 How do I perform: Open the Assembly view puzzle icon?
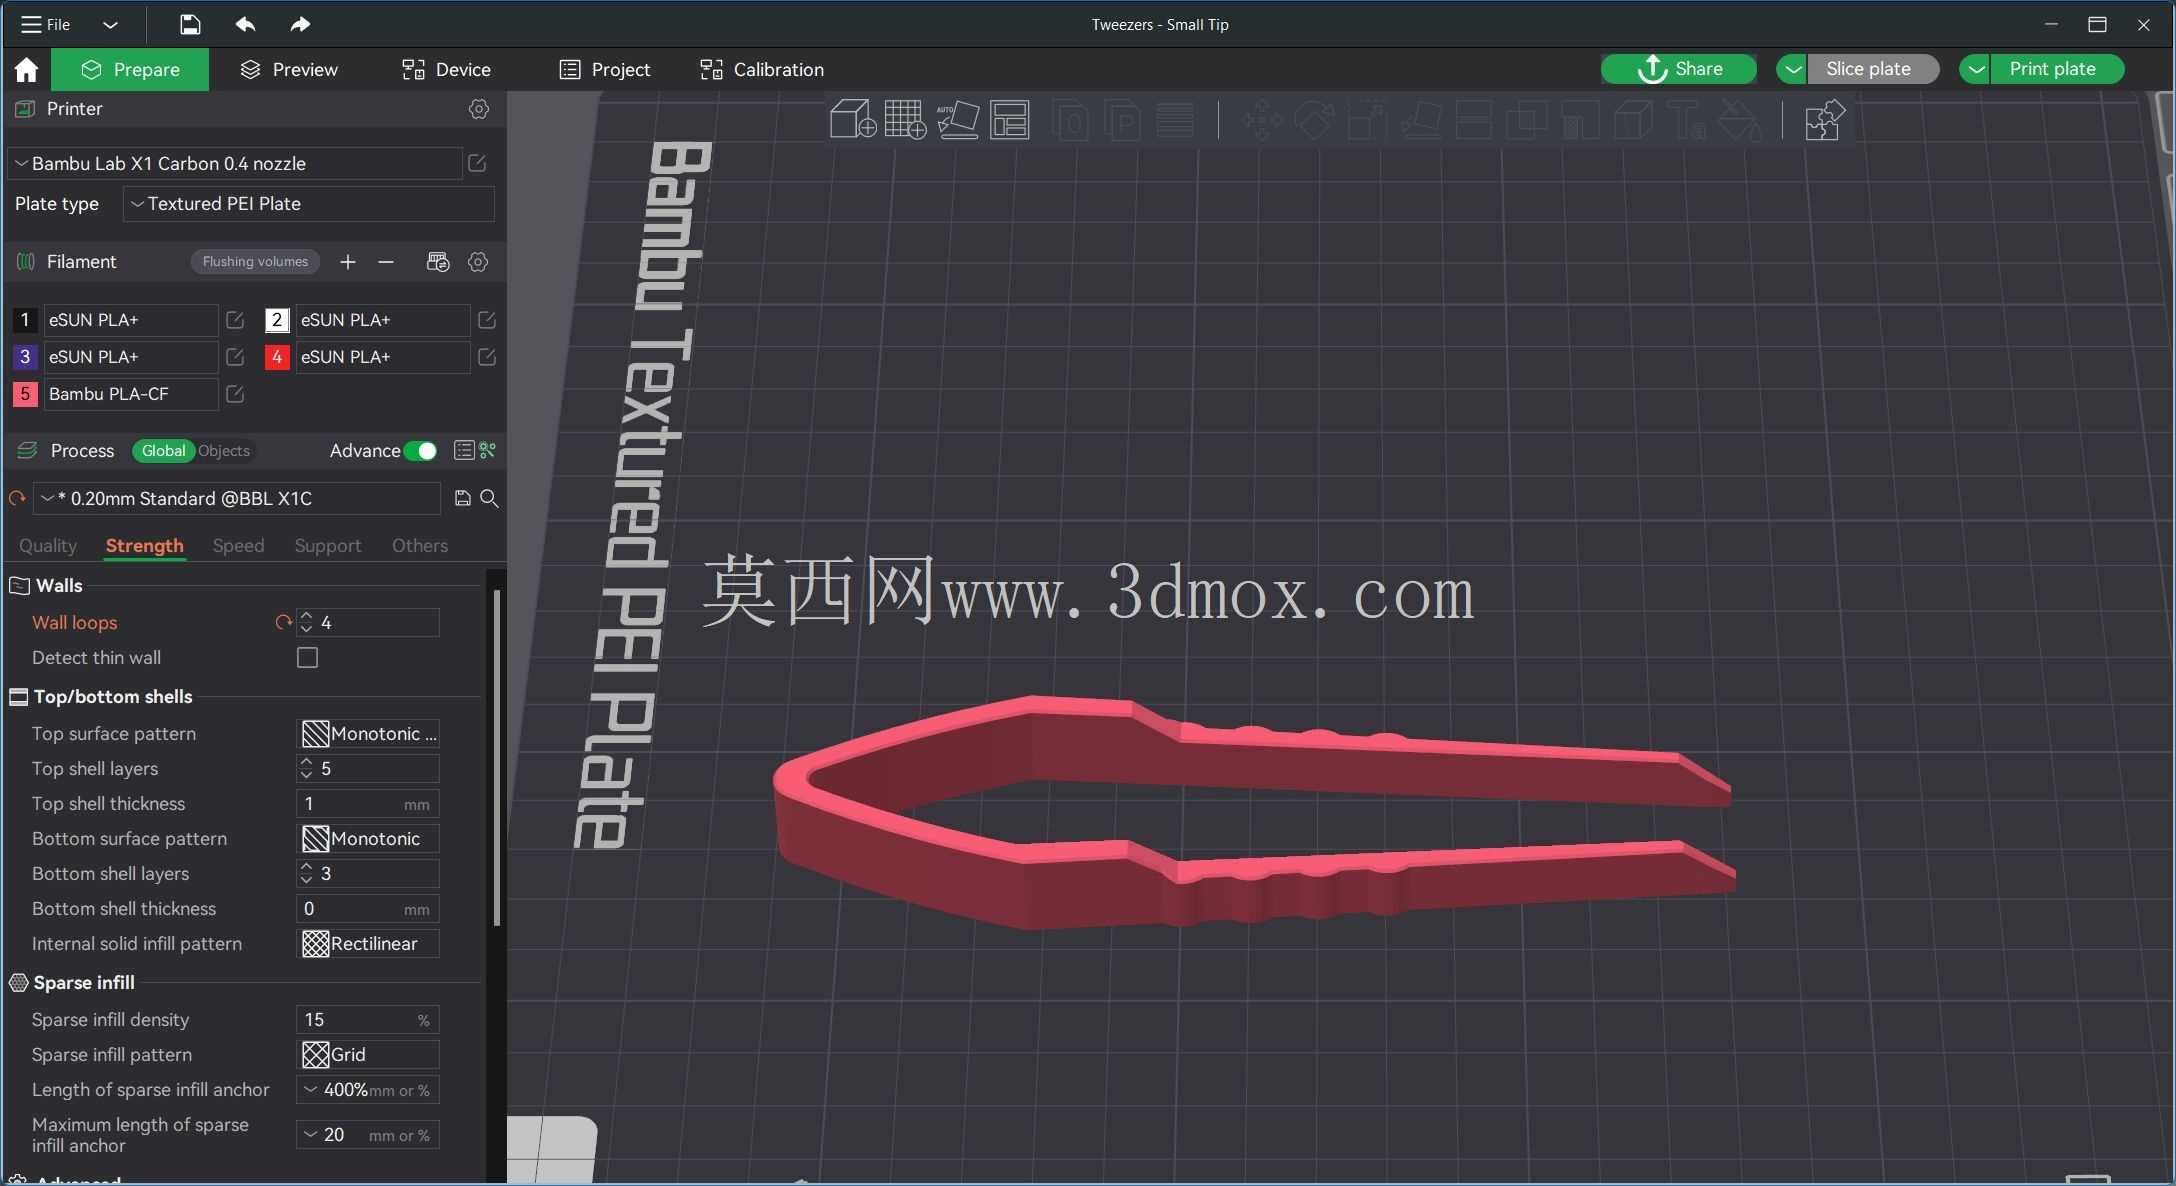click(1824, 120)
